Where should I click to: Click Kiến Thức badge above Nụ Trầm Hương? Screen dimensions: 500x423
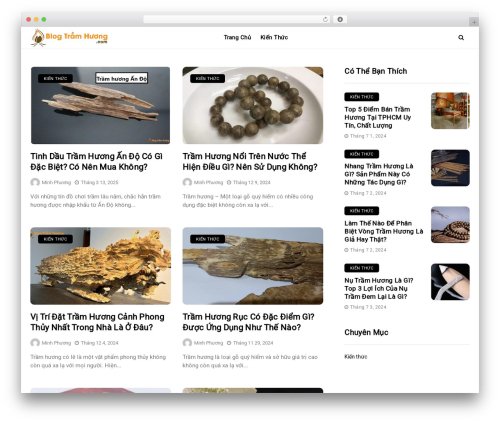[362, 268]
